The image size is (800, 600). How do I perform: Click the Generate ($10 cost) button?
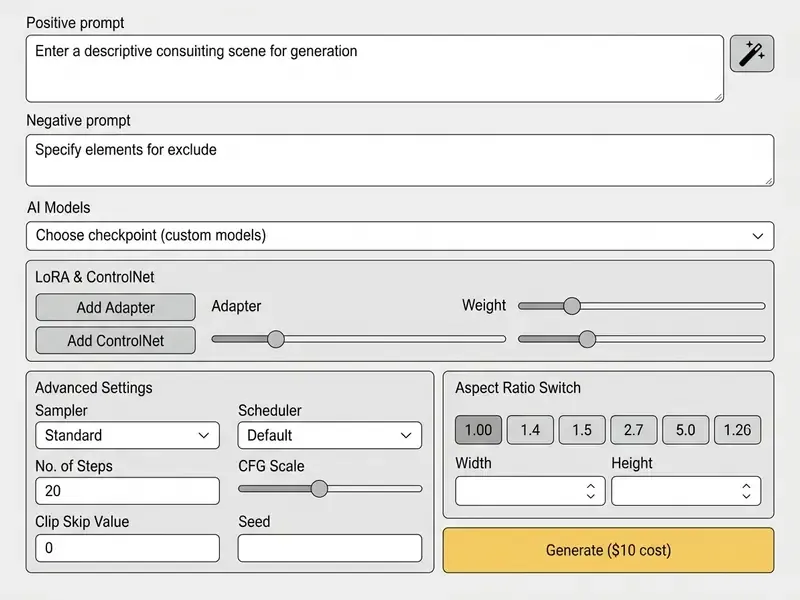click(608, 550)
